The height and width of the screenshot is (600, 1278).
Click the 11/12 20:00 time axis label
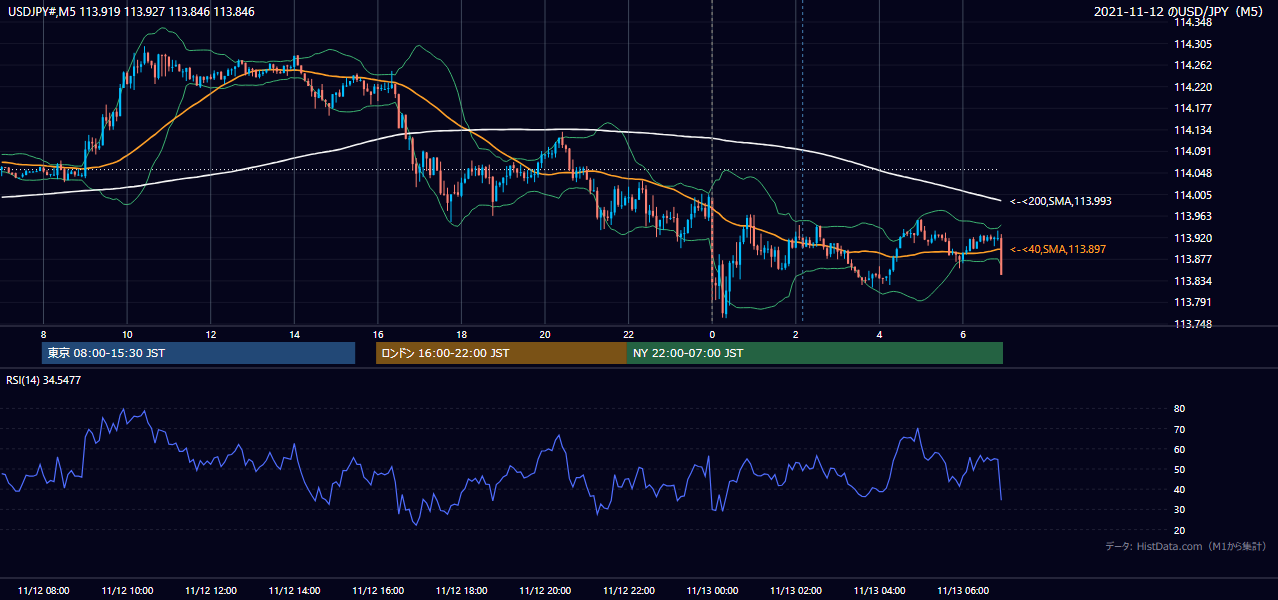pos(545,591)
